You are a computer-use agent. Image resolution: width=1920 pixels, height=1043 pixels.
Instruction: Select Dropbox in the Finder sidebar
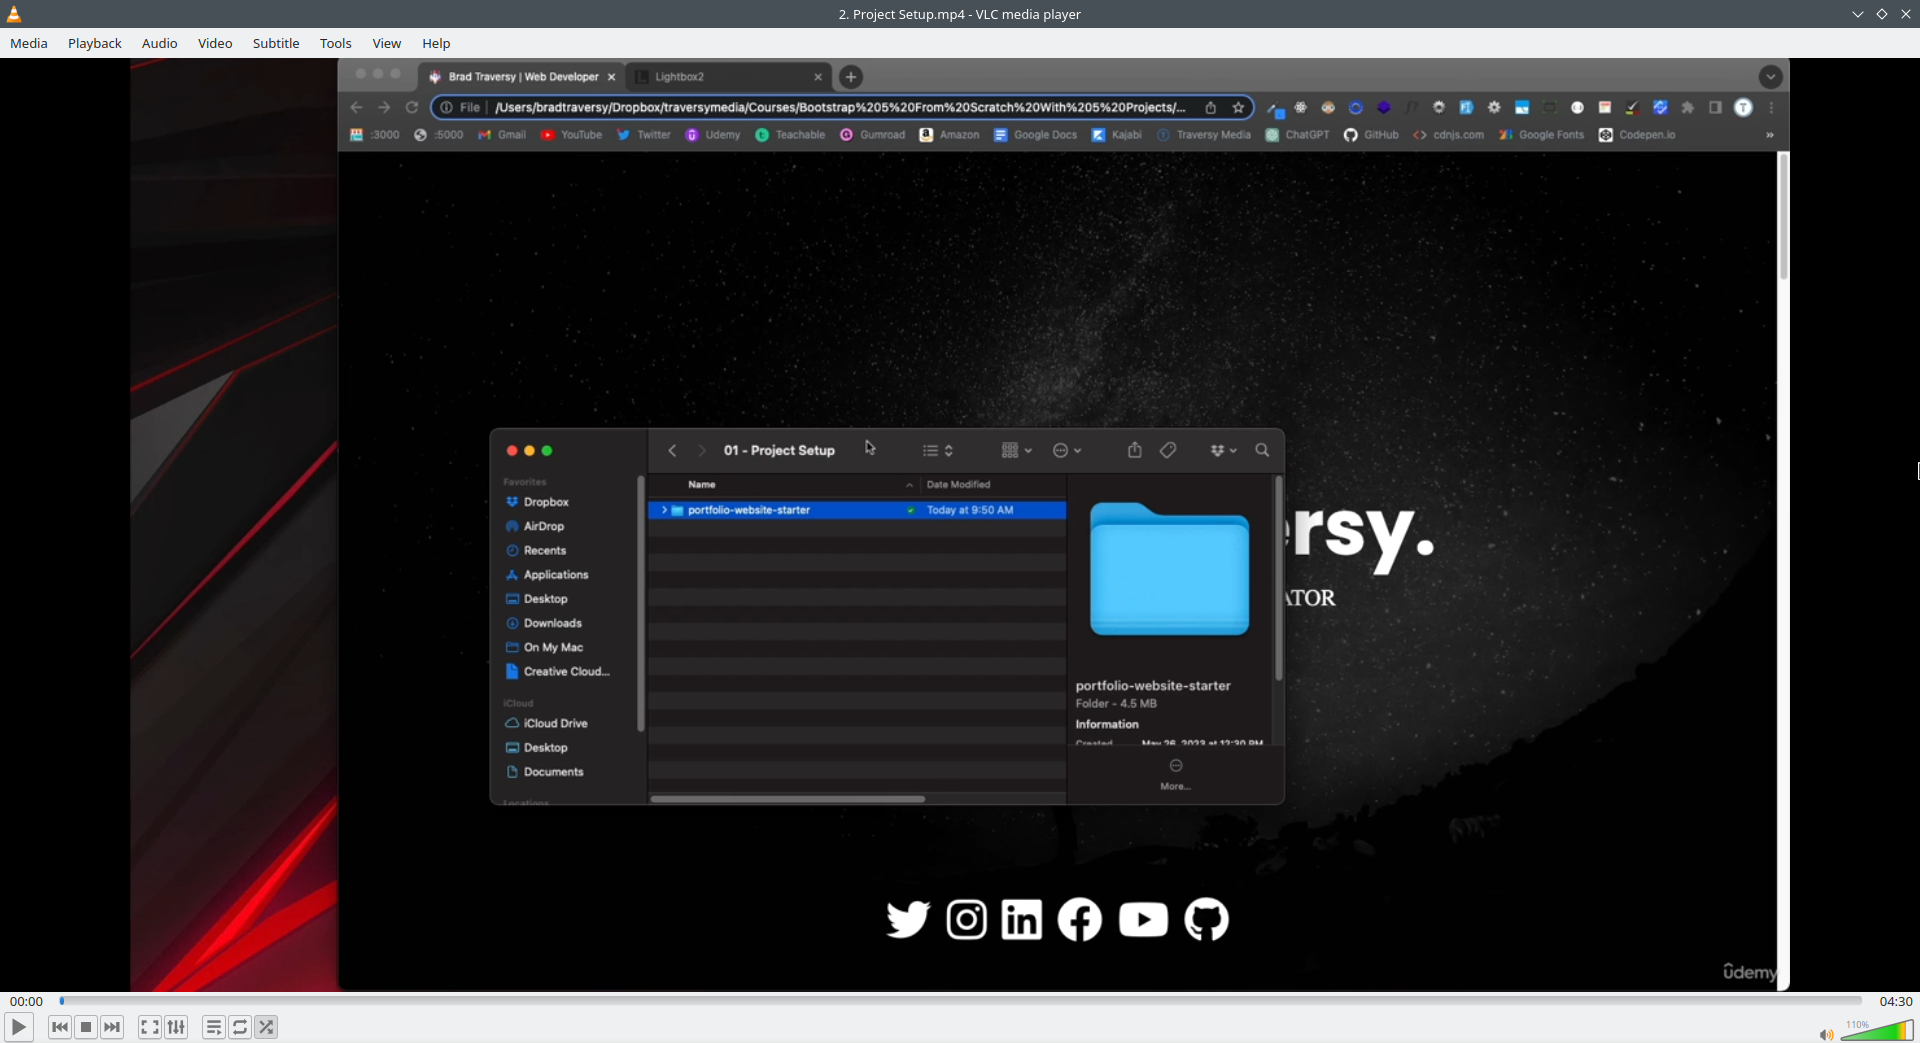[x=546, y=502]
